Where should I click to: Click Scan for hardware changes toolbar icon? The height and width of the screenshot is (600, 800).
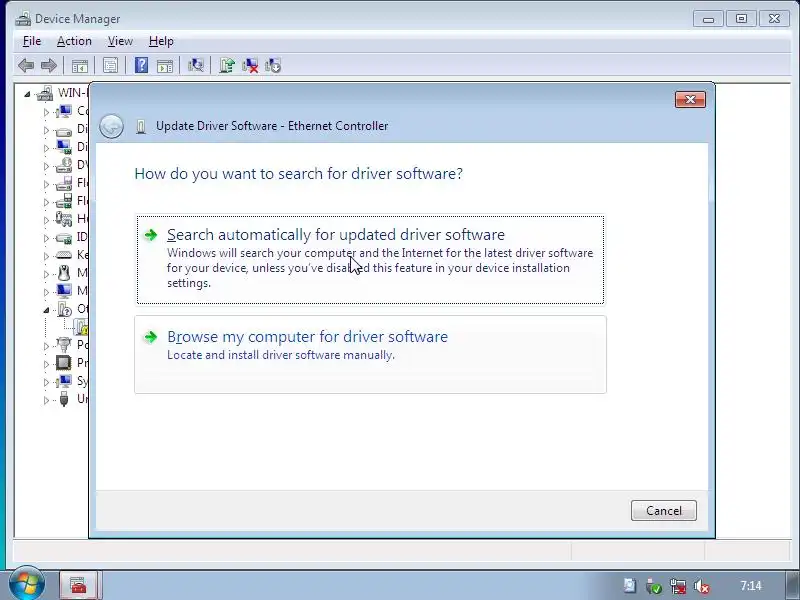195,65
